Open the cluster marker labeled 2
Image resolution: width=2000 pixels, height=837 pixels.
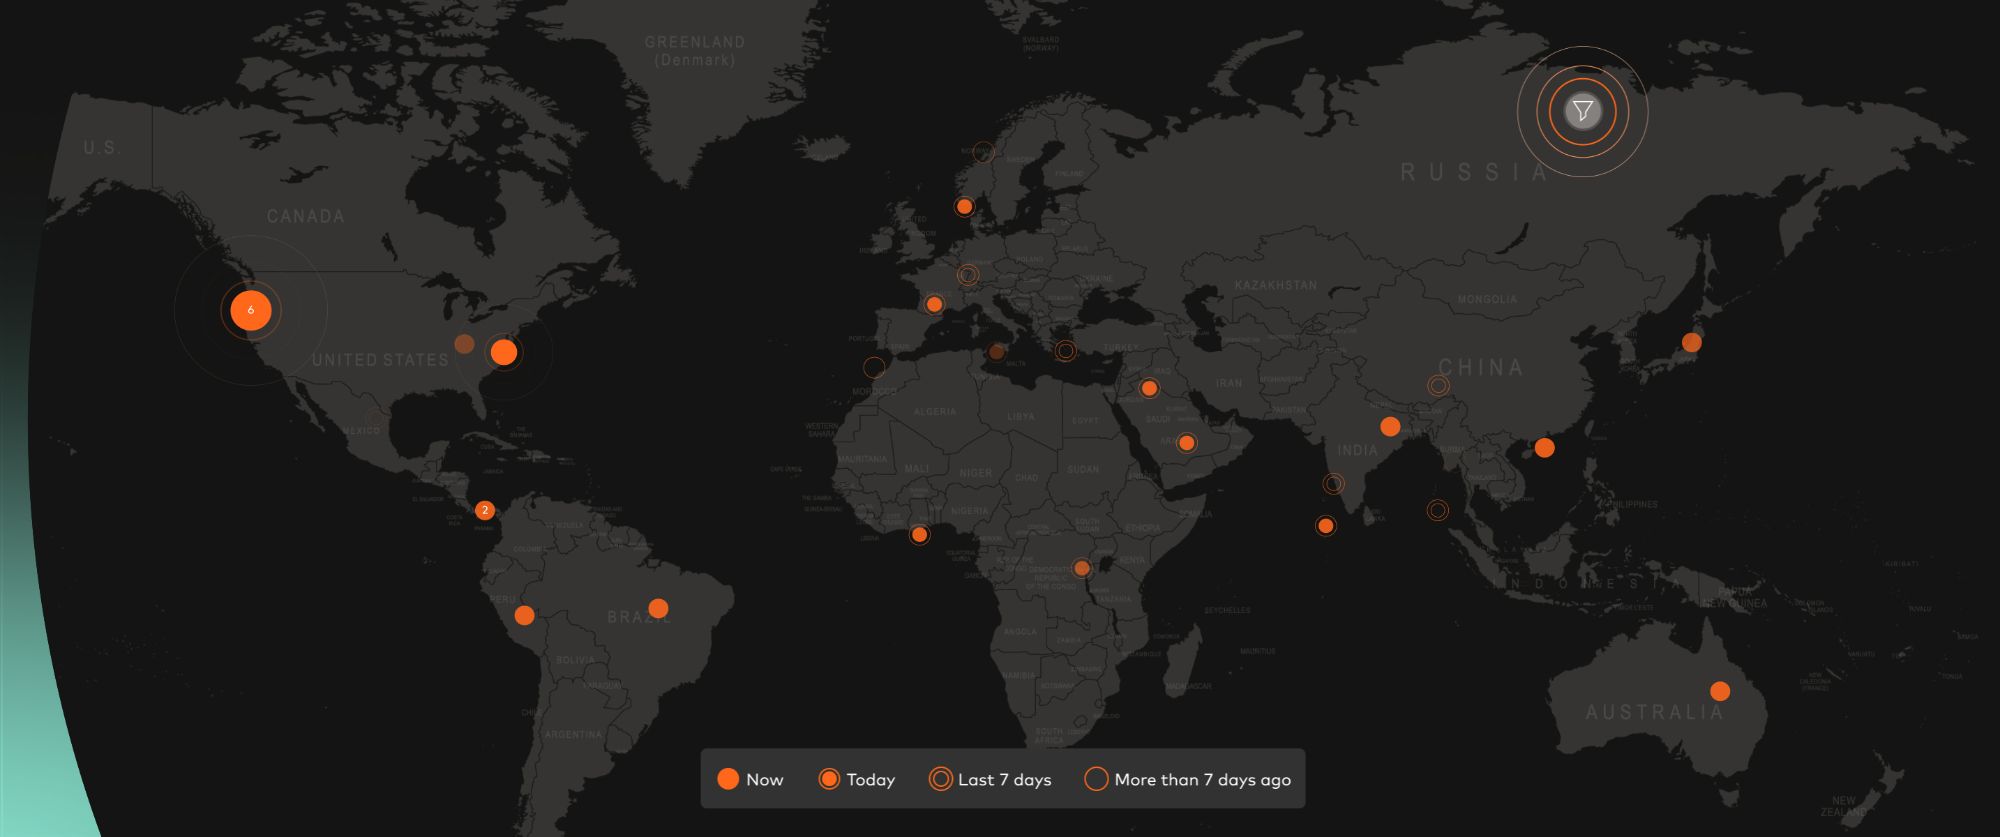[485, 510]
